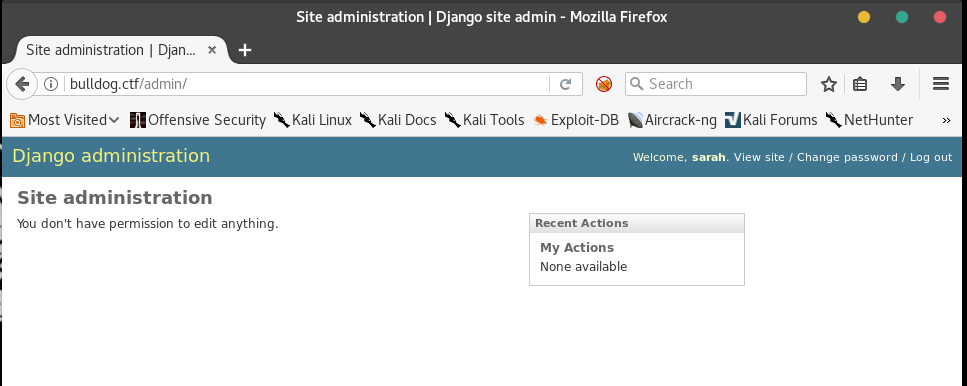
Task: Click the Change password link
Action: 847,157
